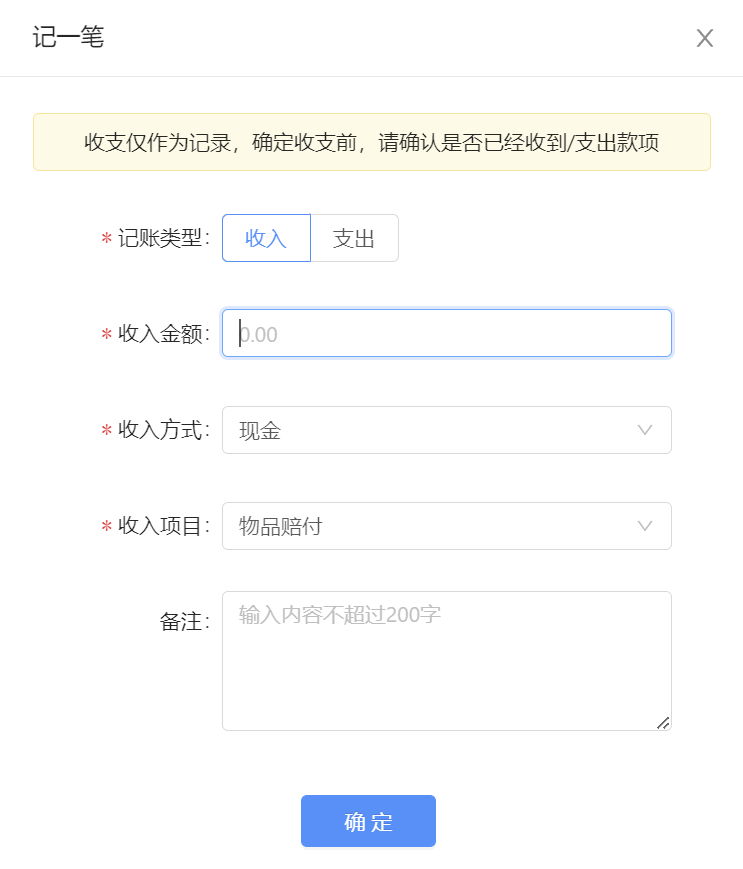Open the 收入项目 dropdown showing 物品赔付
This screenshot has height=869, width=743.
(x=447, y=526)
